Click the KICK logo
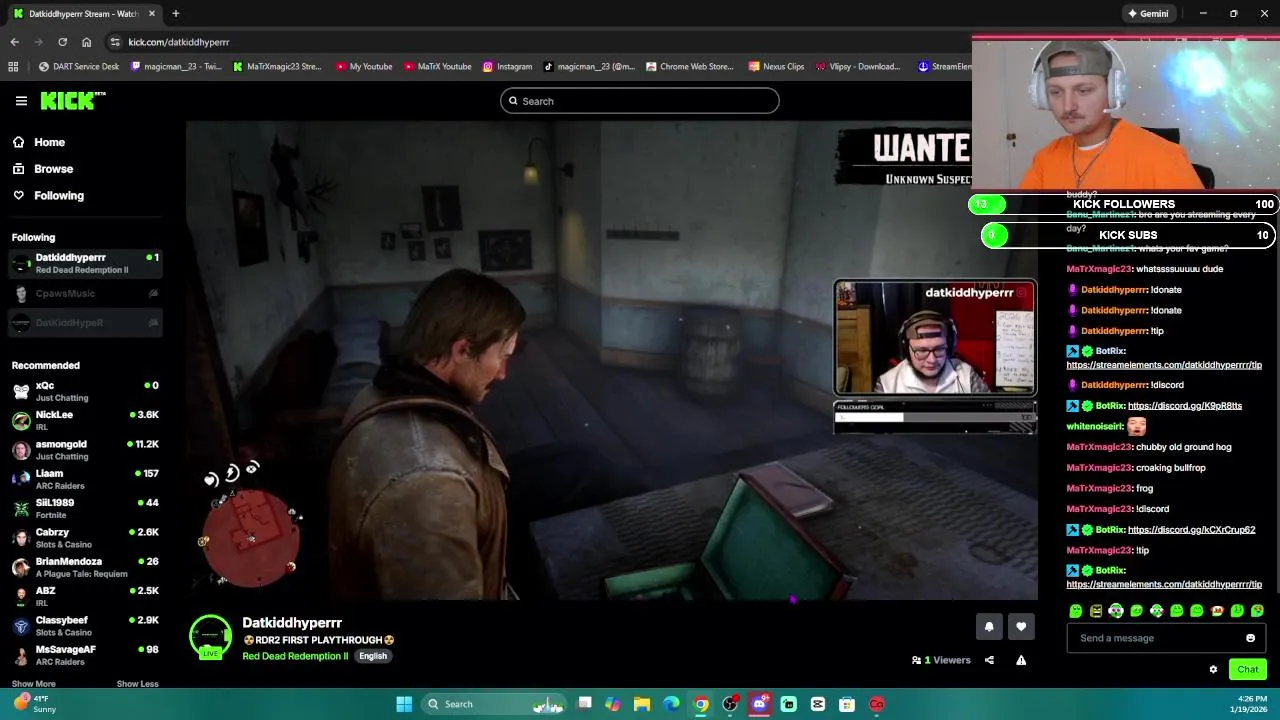Viewport: 1280px width, 720px height. pyautogui.click(x=72, y=100)
